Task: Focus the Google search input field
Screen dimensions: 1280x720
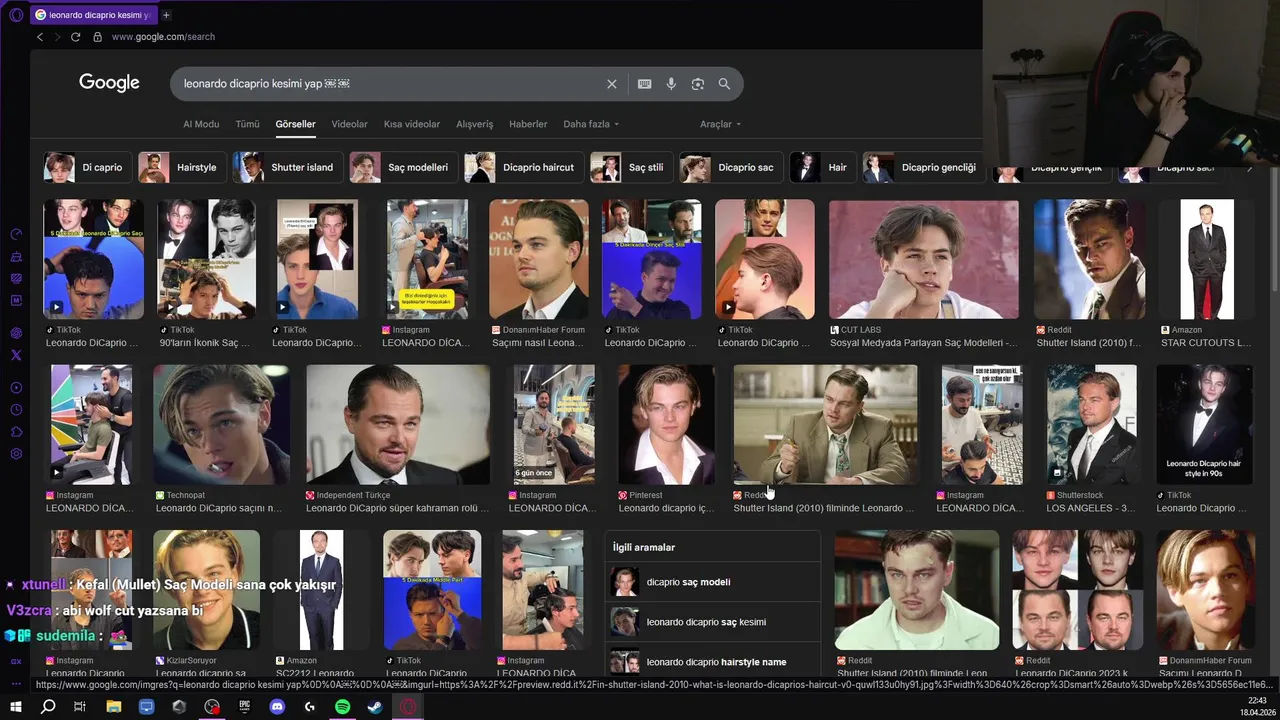Action: click(390, 84)
